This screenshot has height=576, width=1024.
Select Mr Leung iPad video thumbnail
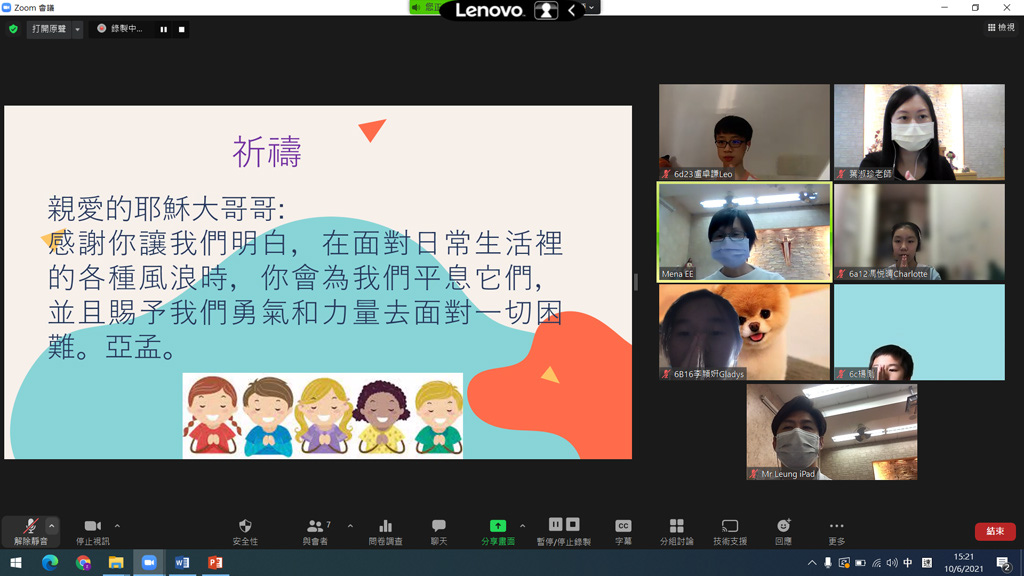pyautogui.click(x=831, y=432)
